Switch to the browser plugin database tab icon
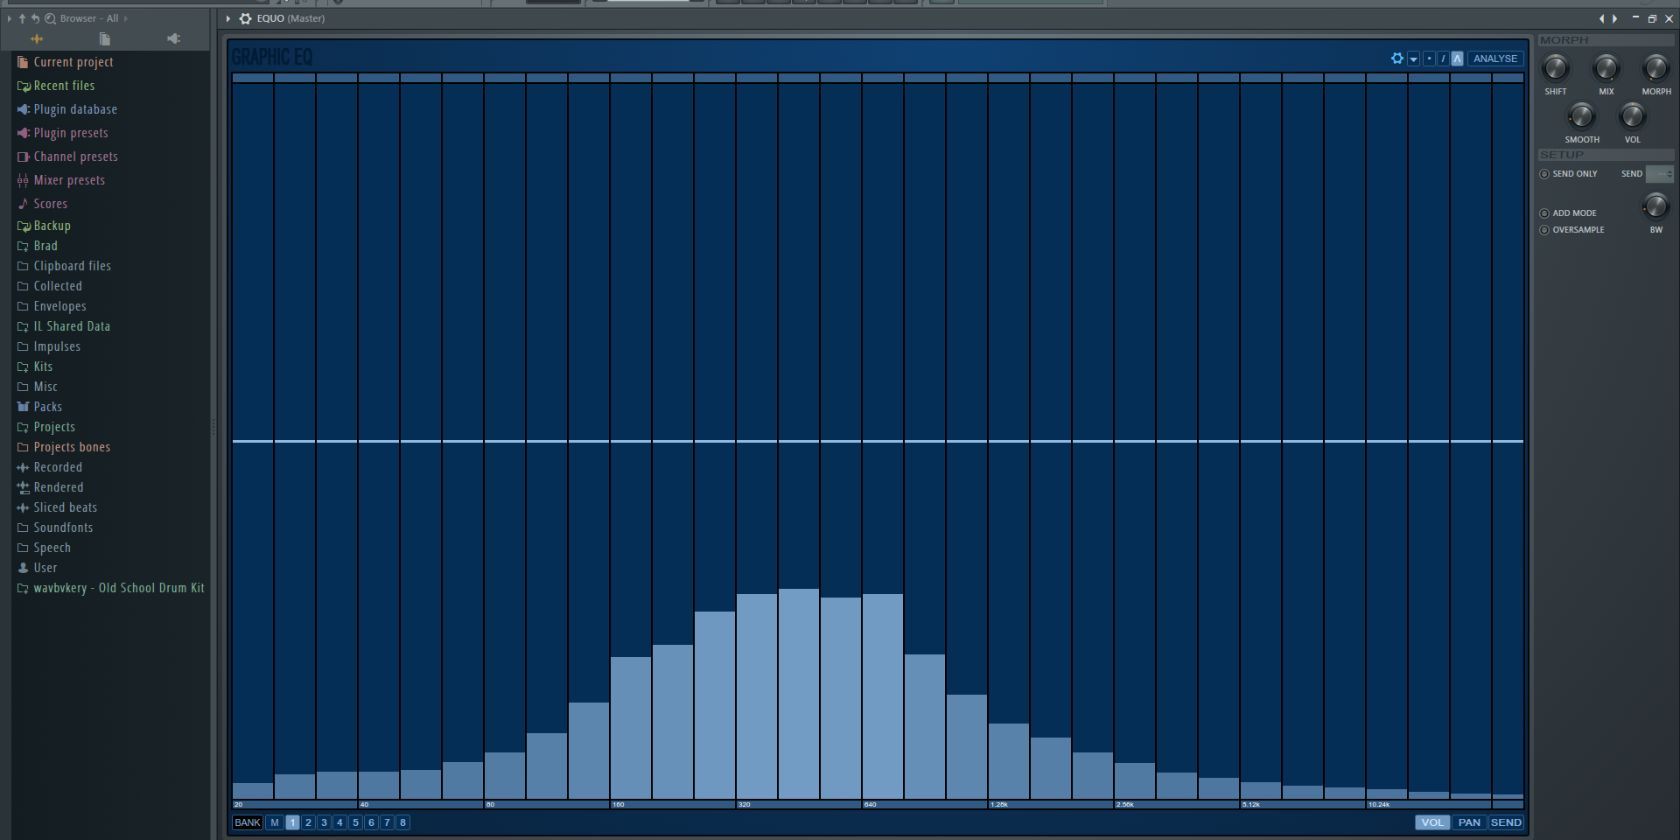The width and height of the screenshot is (1680, 840). [173, 39]
